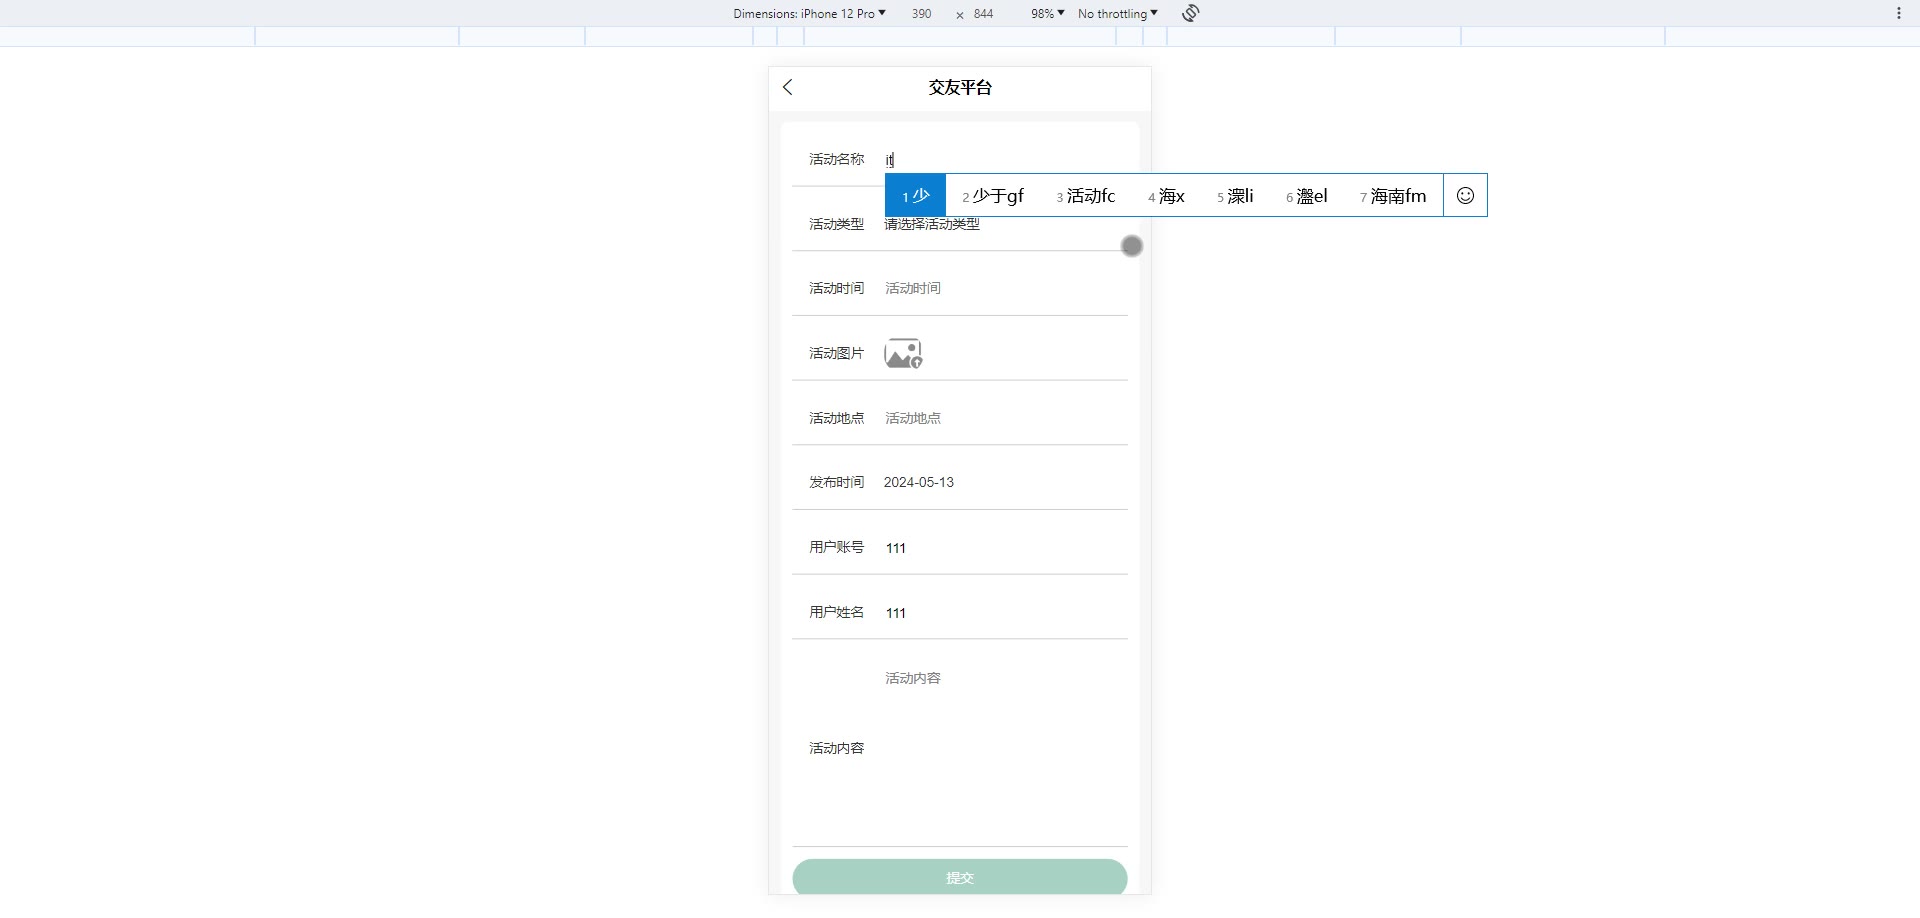Open the No throttling dropdown
This screenshot has height=918, width=1920.
(x=1117, y=13)
